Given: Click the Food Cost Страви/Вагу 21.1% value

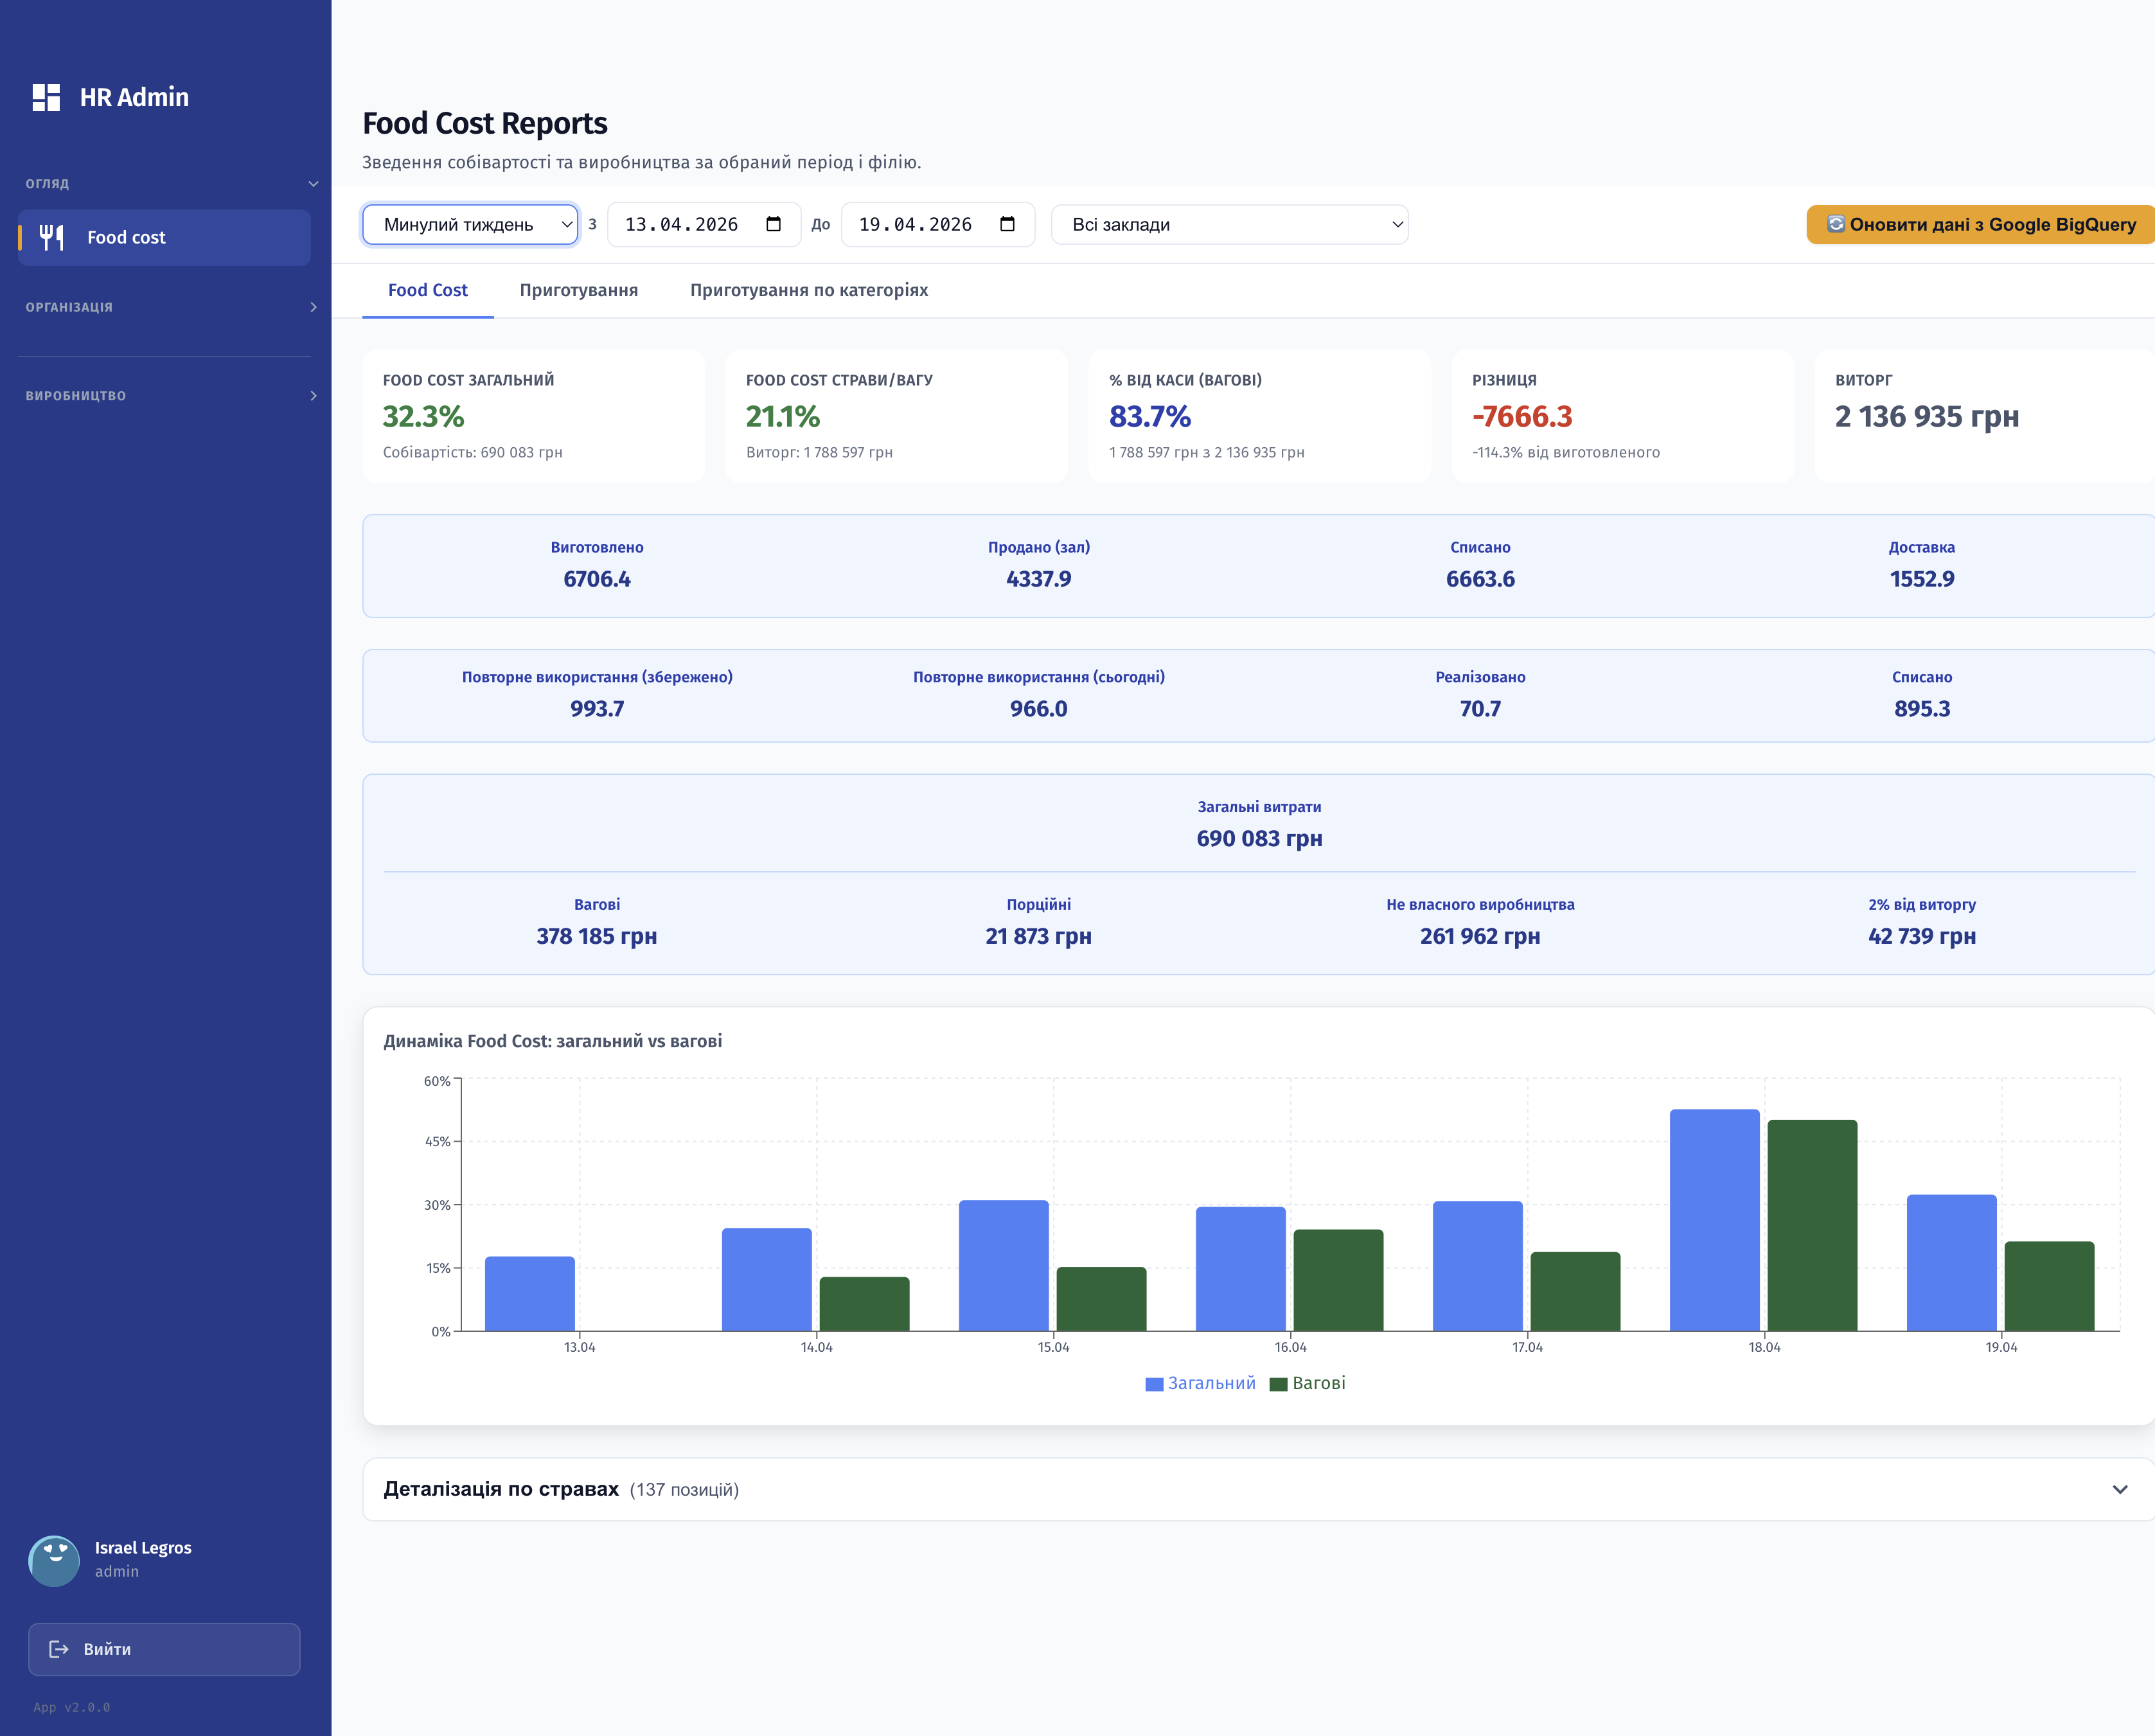Looking at the screenshot, I should tap(783, 416).
